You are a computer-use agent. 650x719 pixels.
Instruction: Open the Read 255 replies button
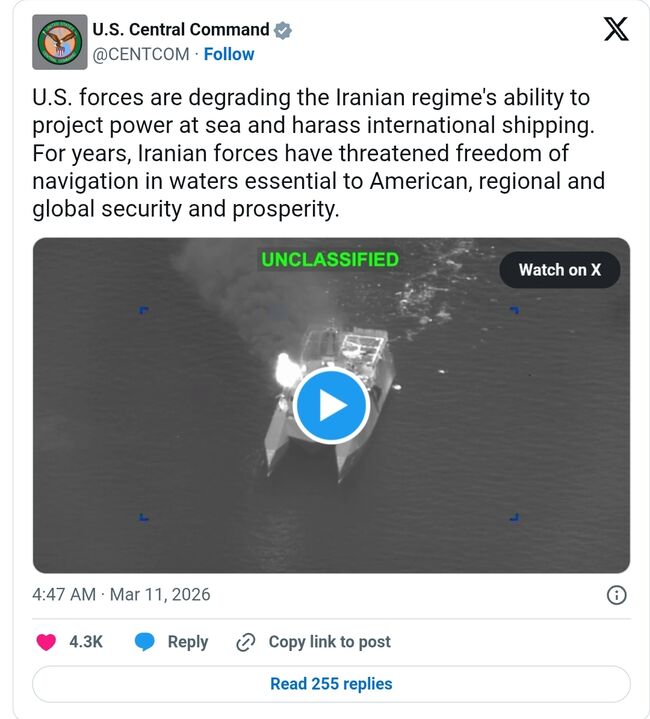[331, 684]
